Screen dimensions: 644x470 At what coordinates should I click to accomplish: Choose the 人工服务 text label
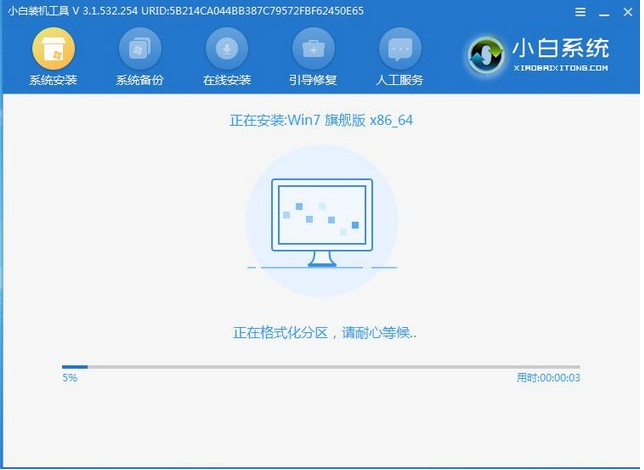pos(401,80)
